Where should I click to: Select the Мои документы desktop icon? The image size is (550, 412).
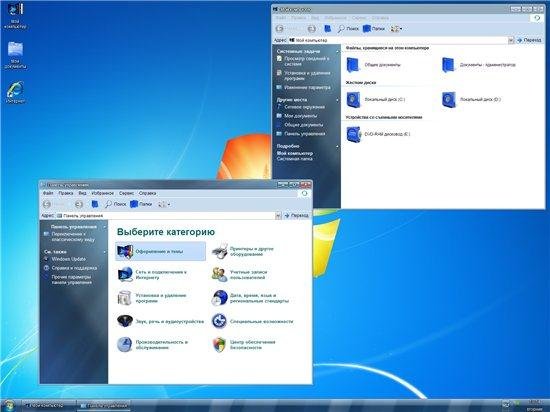[x=15, y=55]
